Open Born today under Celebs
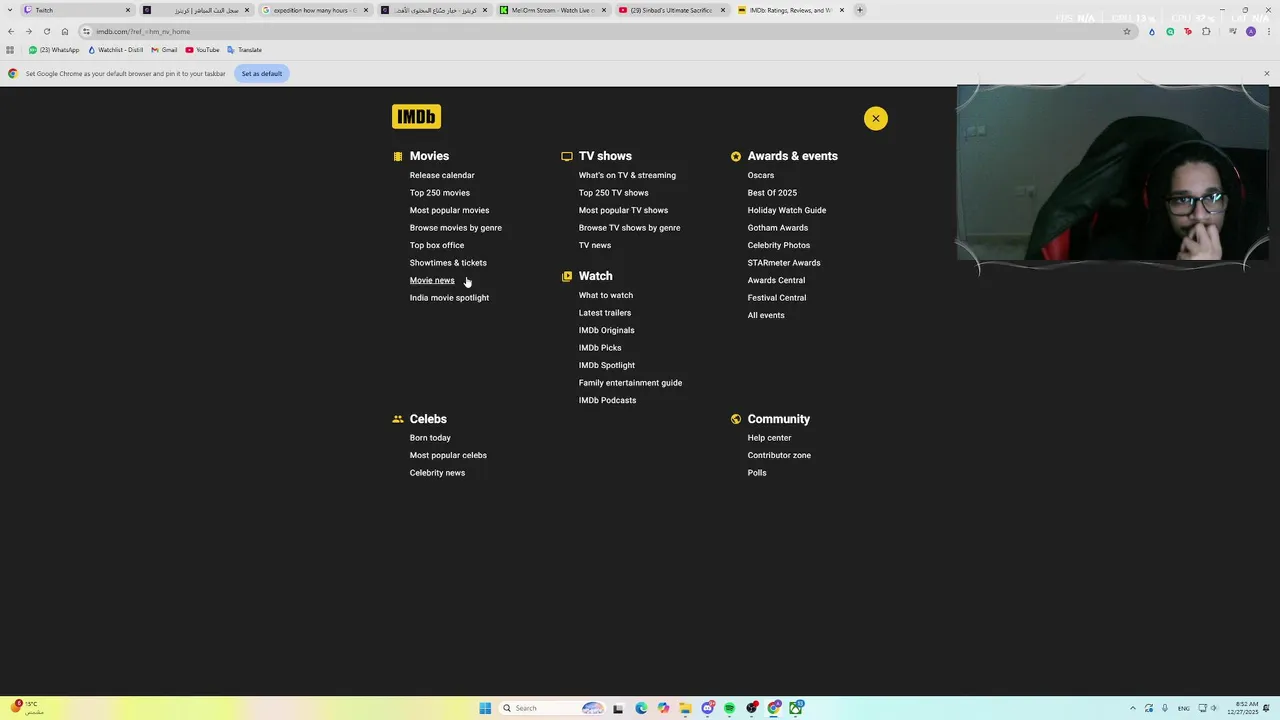 point(430,438)
